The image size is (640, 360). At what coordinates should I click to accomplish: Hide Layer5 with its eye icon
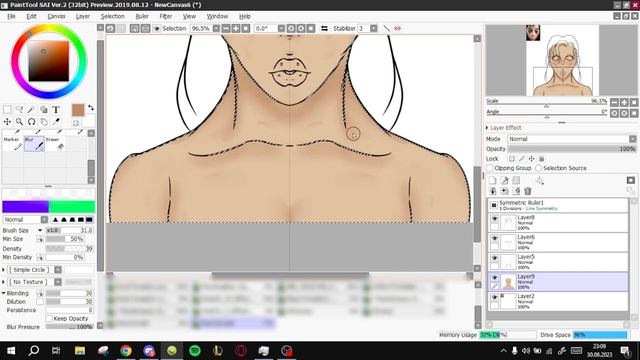point(494,258)
